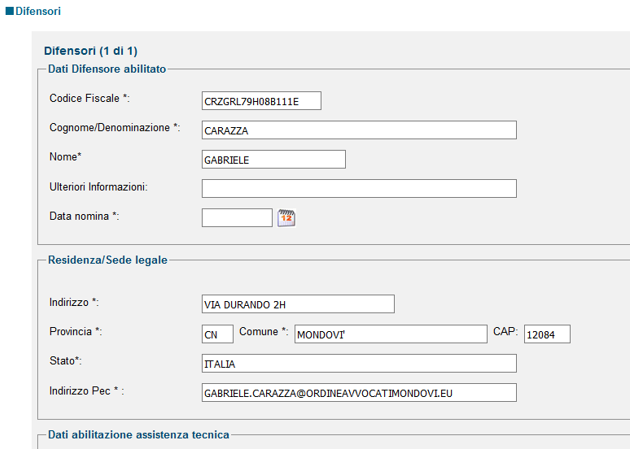Click the Difensori link at the top
Viewport: 637px width, 462px height.
(38, 11)
